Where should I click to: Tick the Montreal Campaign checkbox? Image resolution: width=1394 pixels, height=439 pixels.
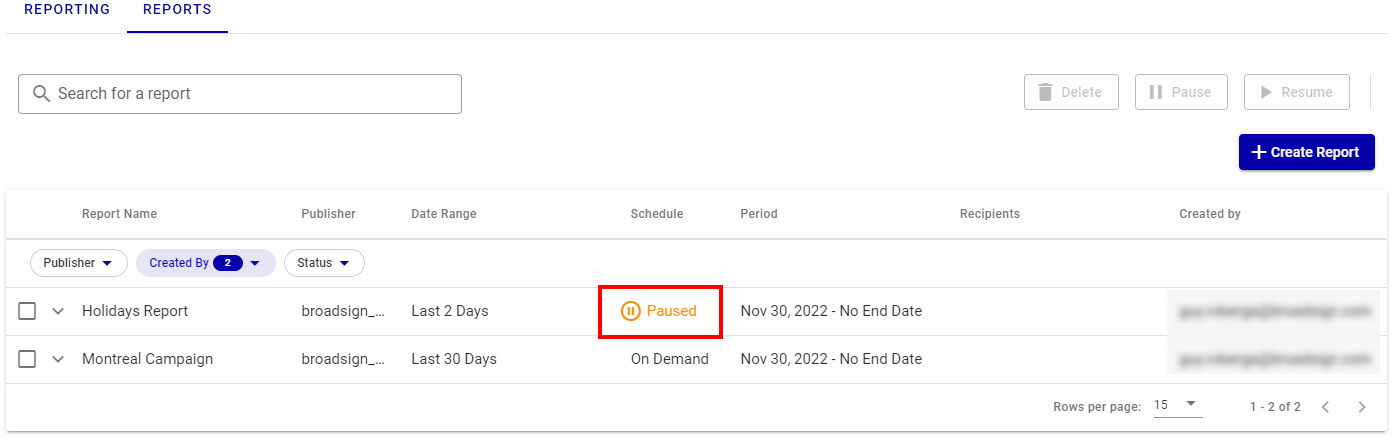click(x=27, y=359)
